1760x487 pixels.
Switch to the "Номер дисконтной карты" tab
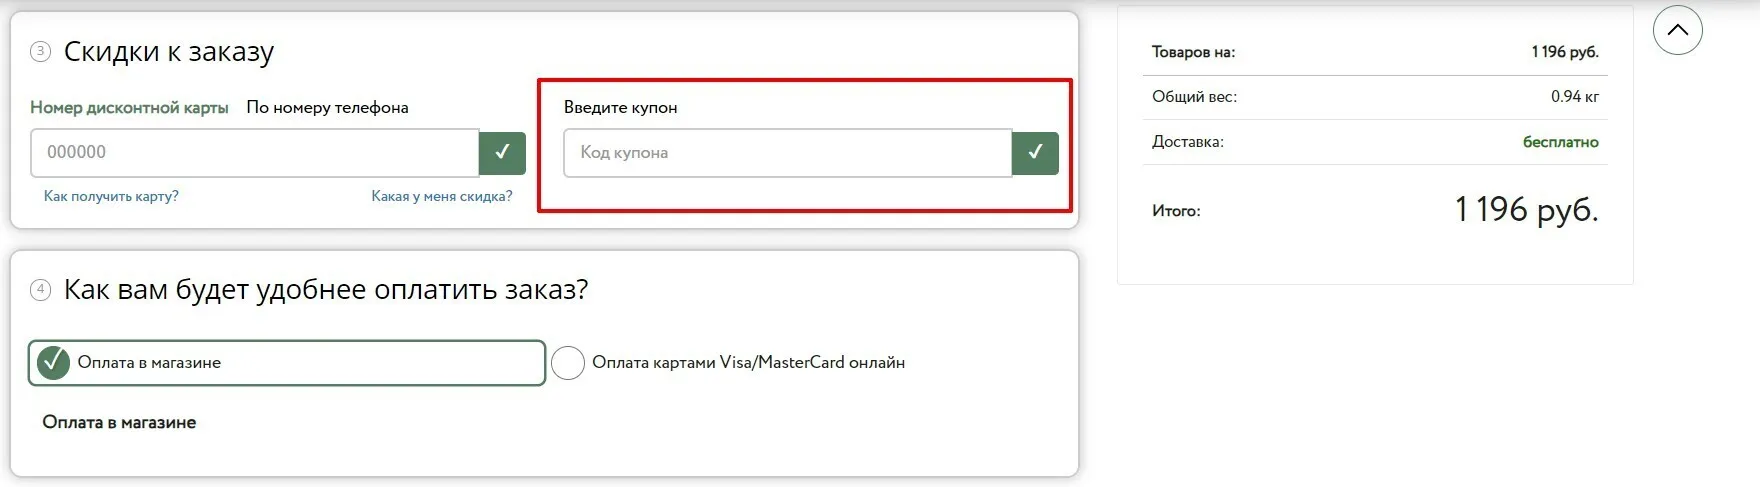[x=129, y=107]
